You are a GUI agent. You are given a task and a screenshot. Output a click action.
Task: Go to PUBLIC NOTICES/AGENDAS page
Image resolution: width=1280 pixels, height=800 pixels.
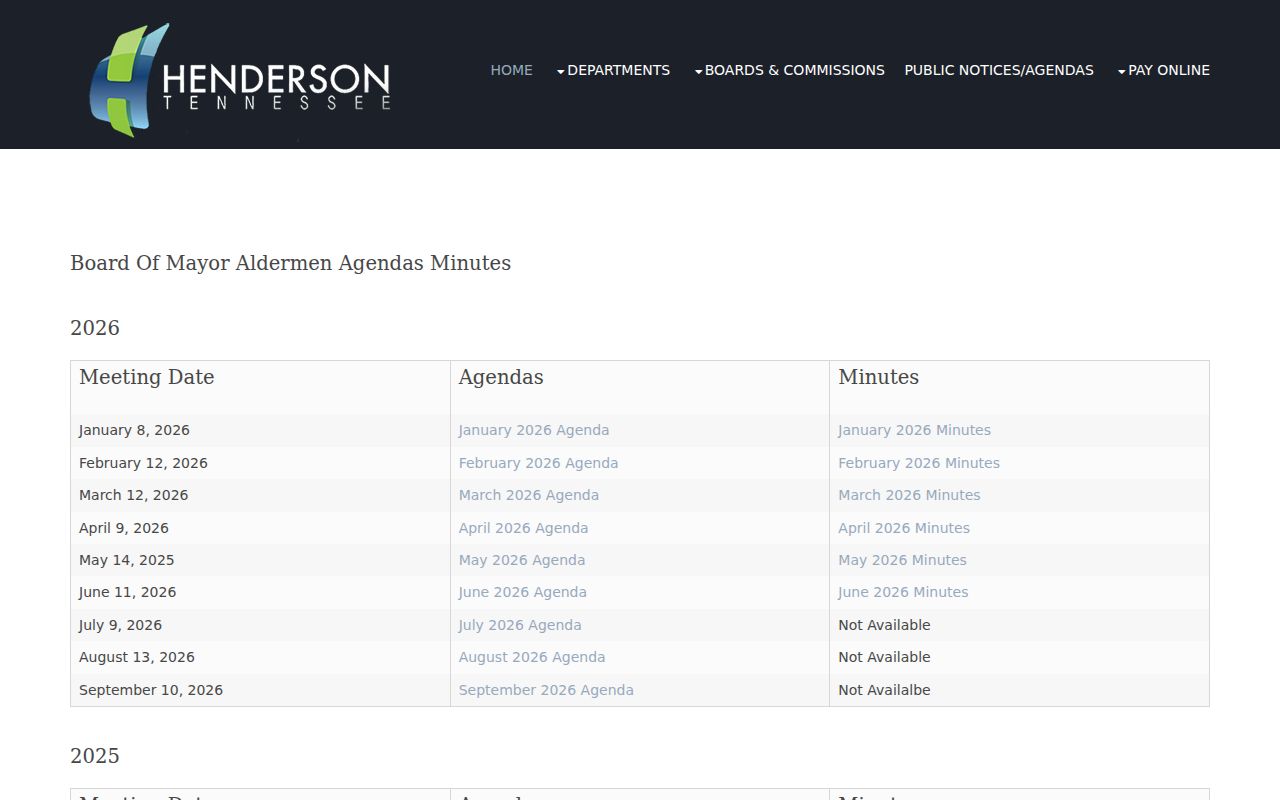click(x=999, y=70)
